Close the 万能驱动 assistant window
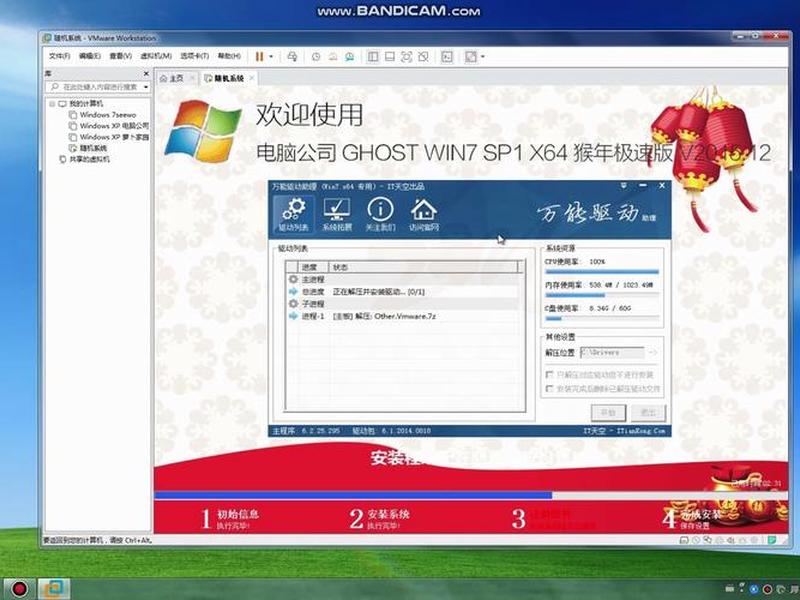This screenshot has width=800, height=600. 662,186
